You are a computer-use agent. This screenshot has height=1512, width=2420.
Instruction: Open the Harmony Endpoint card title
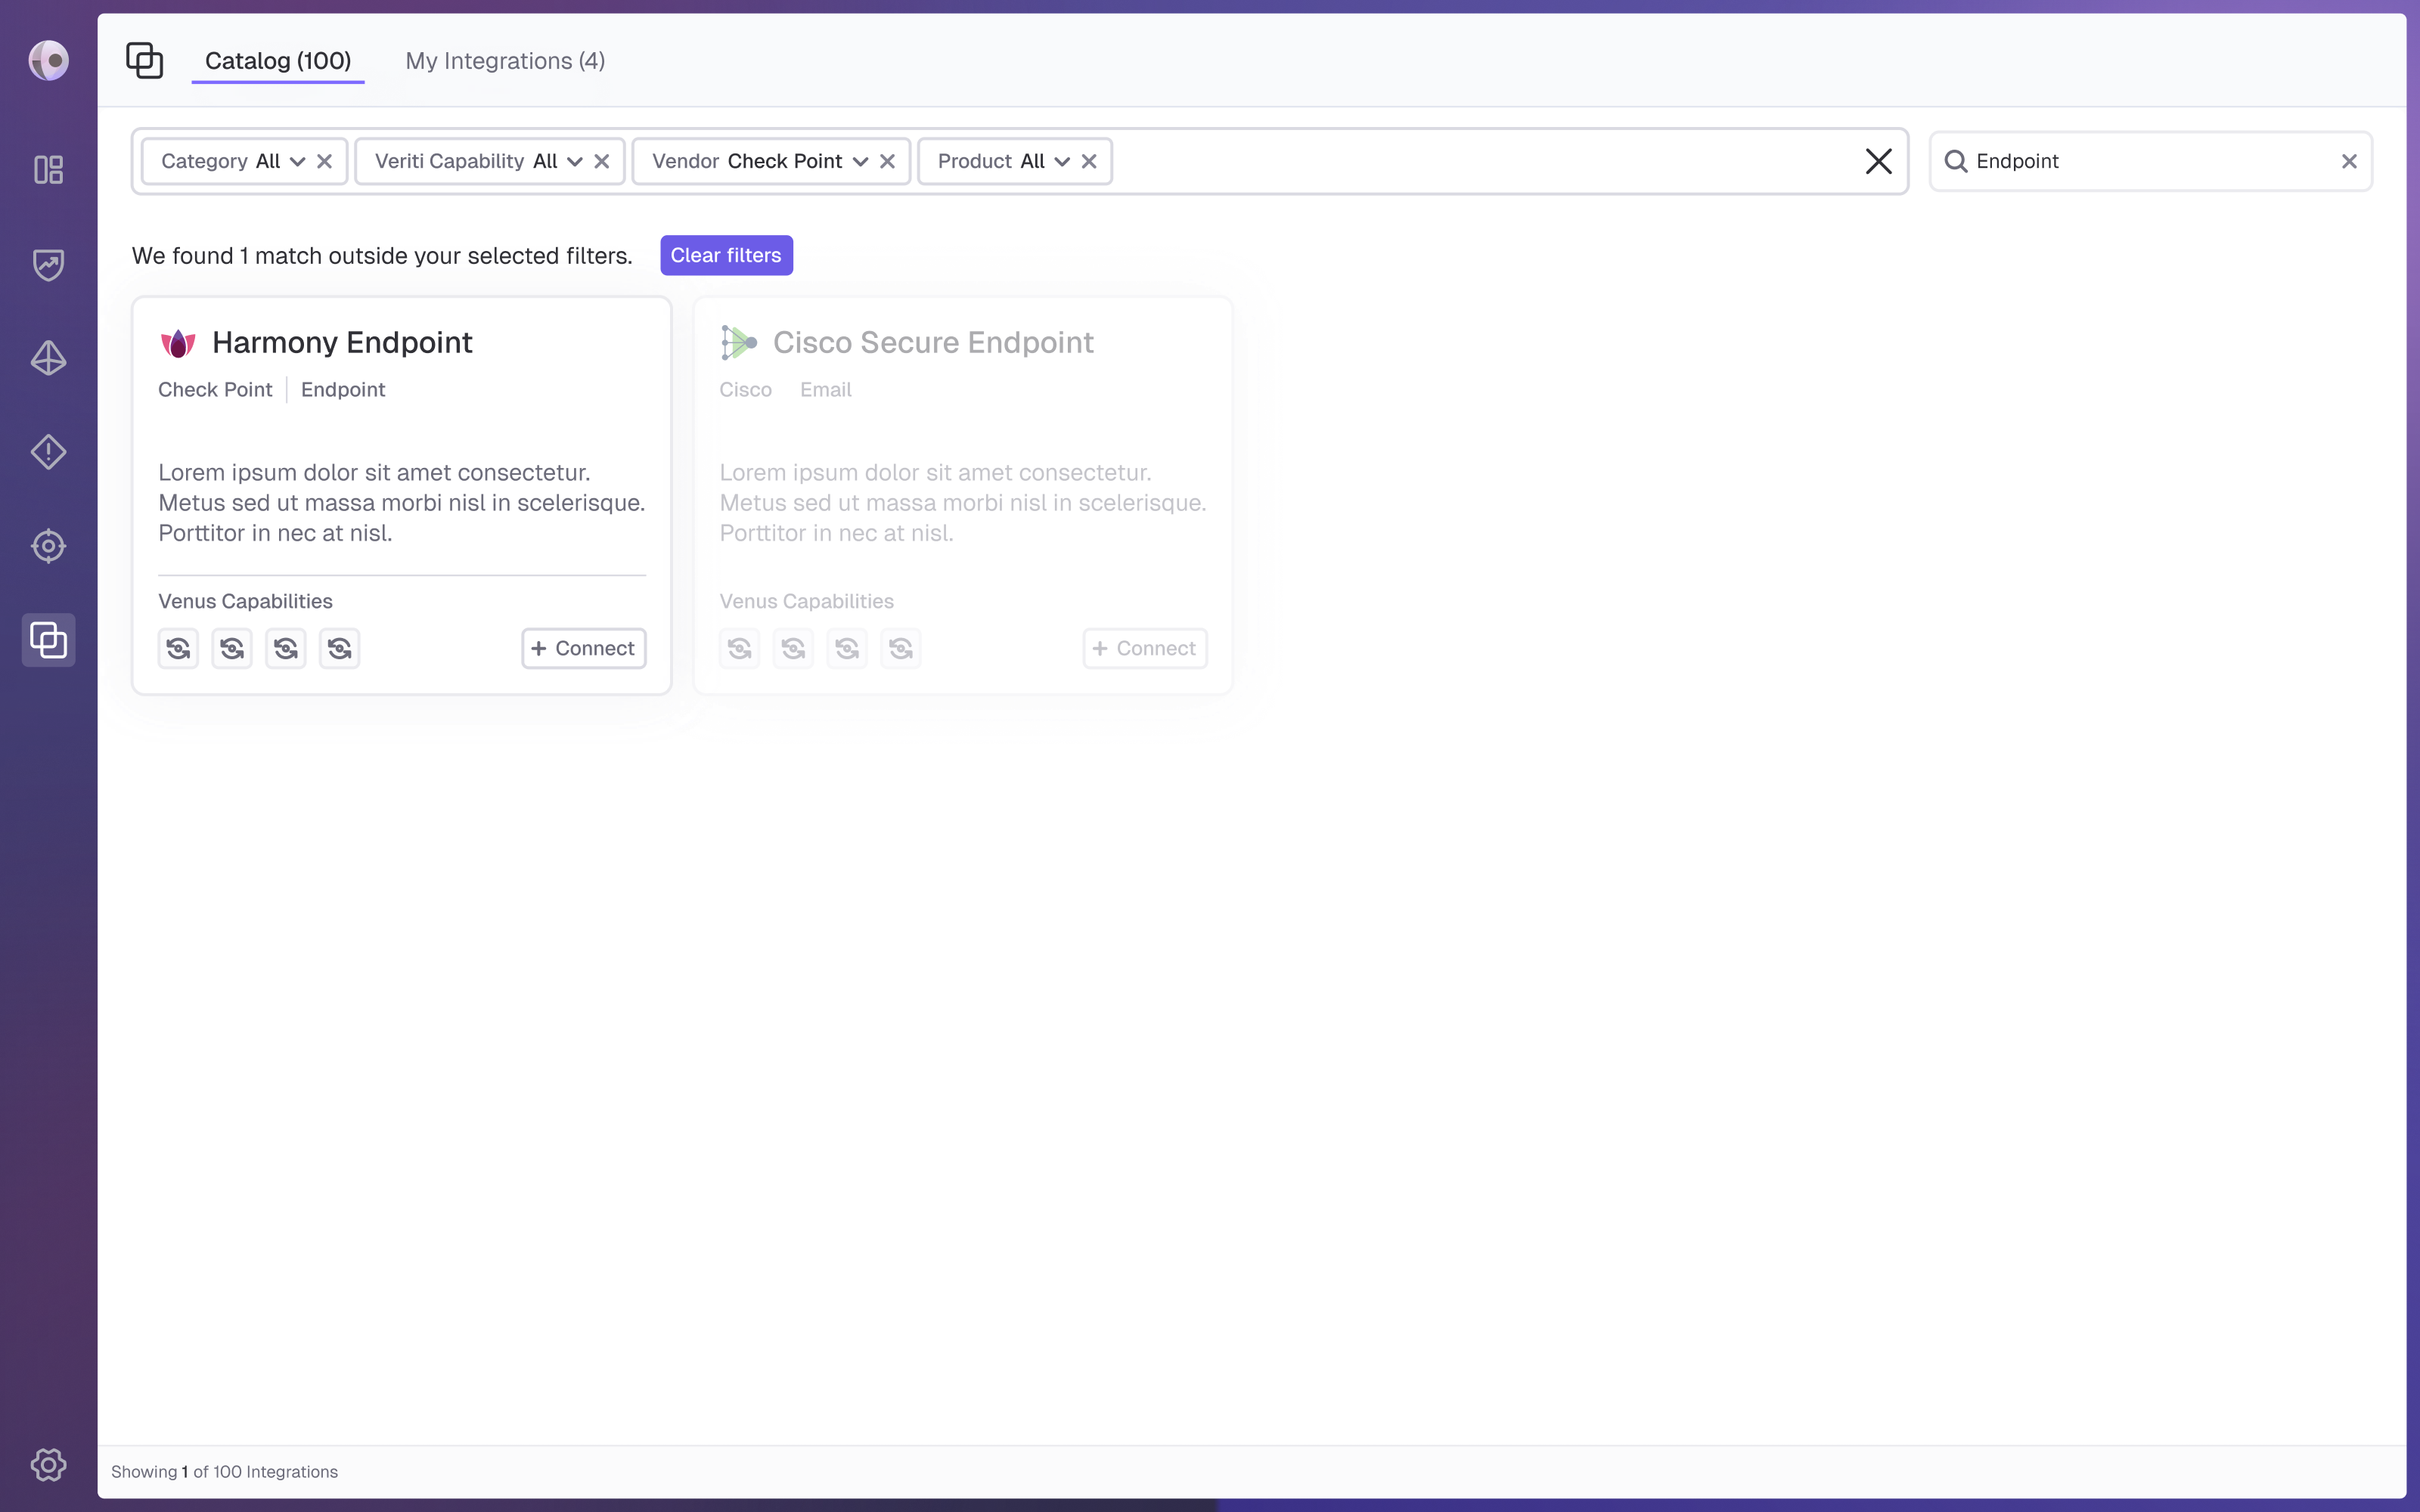(342, 342)
